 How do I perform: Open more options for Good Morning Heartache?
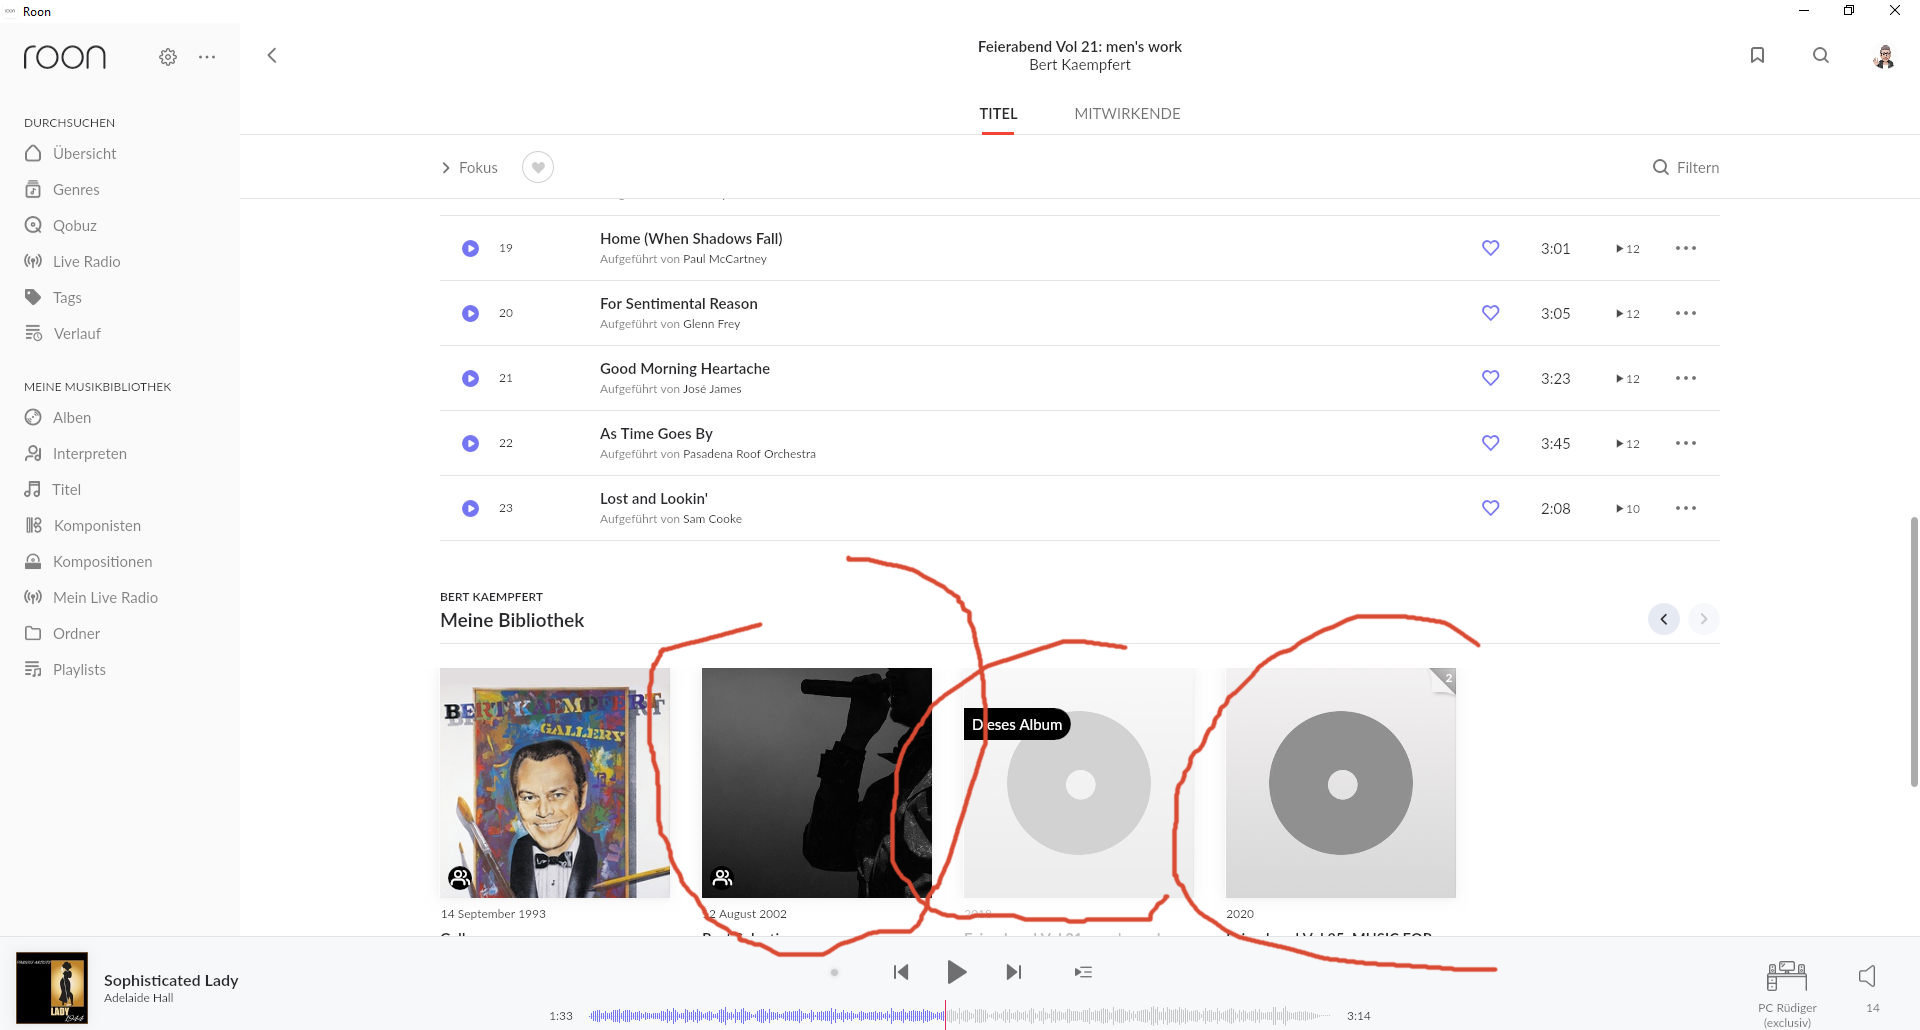click(1686, 378)
